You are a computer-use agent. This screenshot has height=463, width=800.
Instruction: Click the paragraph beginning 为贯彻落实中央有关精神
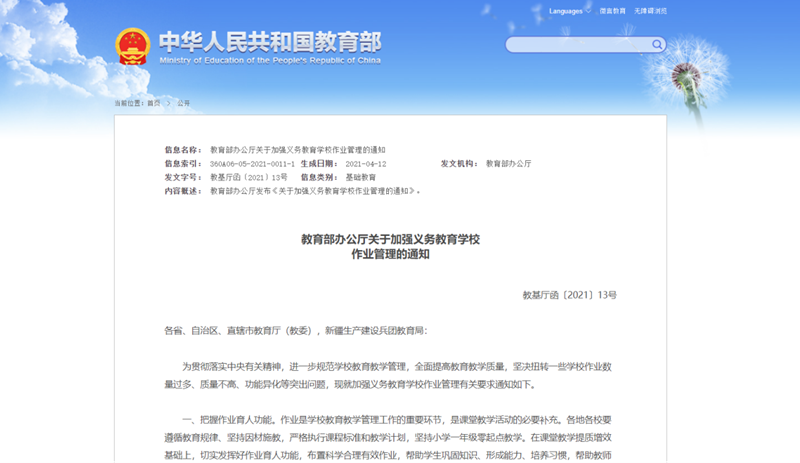click(388, 376)
